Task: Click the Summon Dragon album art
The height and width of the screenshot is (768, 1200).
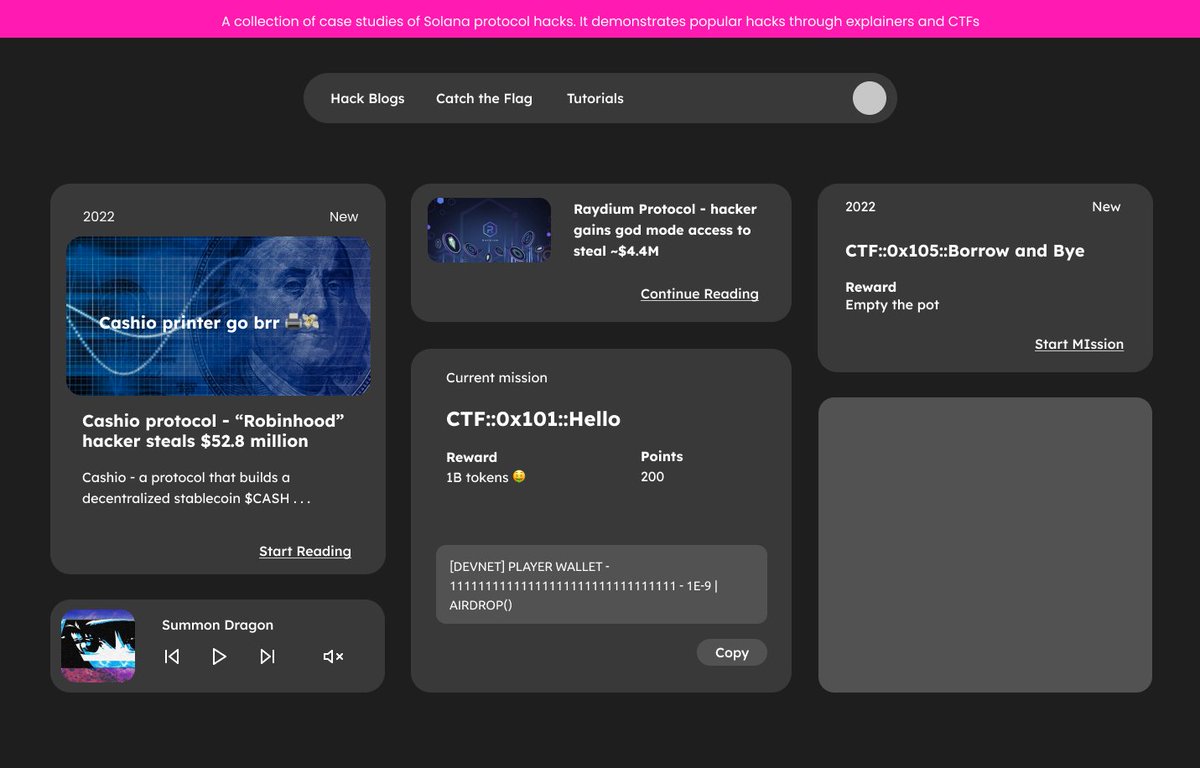Action: coord(98,646)
